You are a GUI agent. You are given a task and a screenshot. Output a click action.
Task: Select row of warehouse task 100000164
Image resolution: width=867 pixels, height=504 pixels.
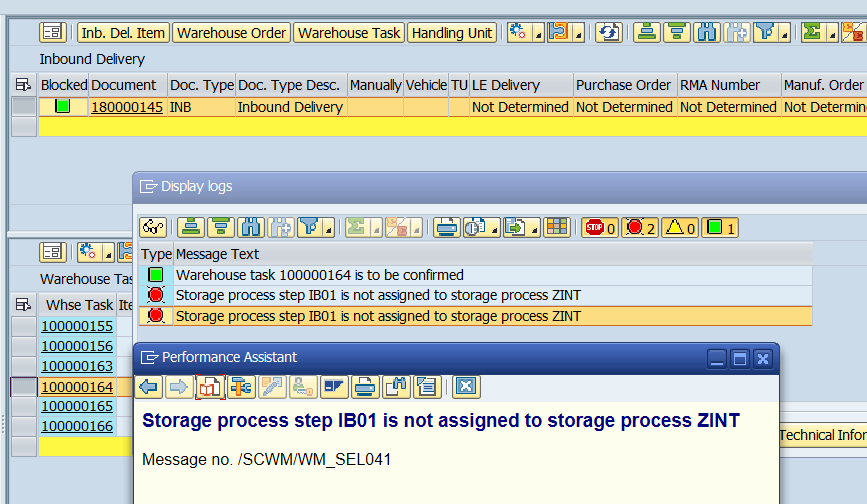[x=23, y=386]
